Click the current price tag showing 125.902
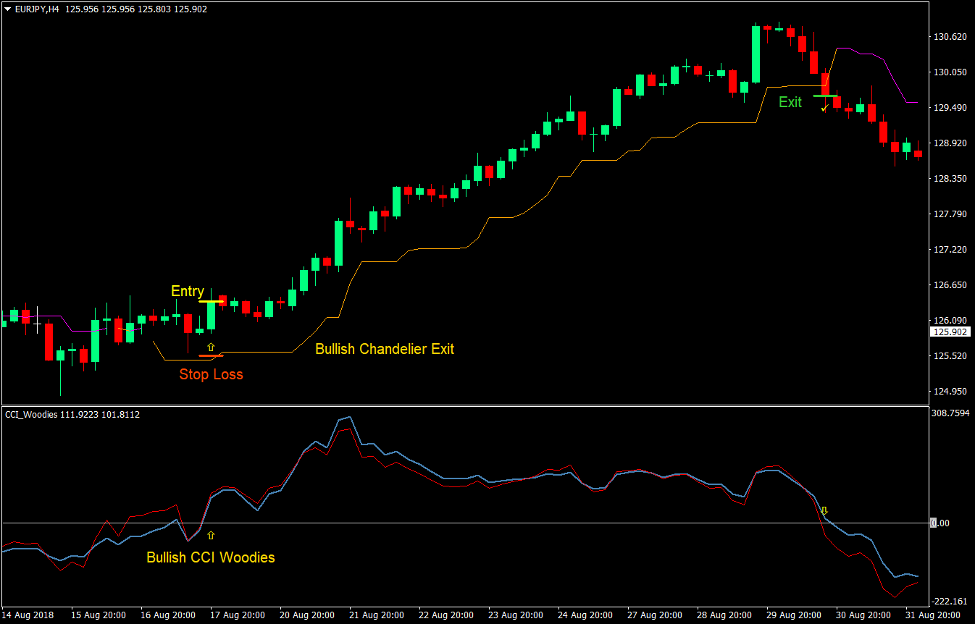 [x=948, y=332]
